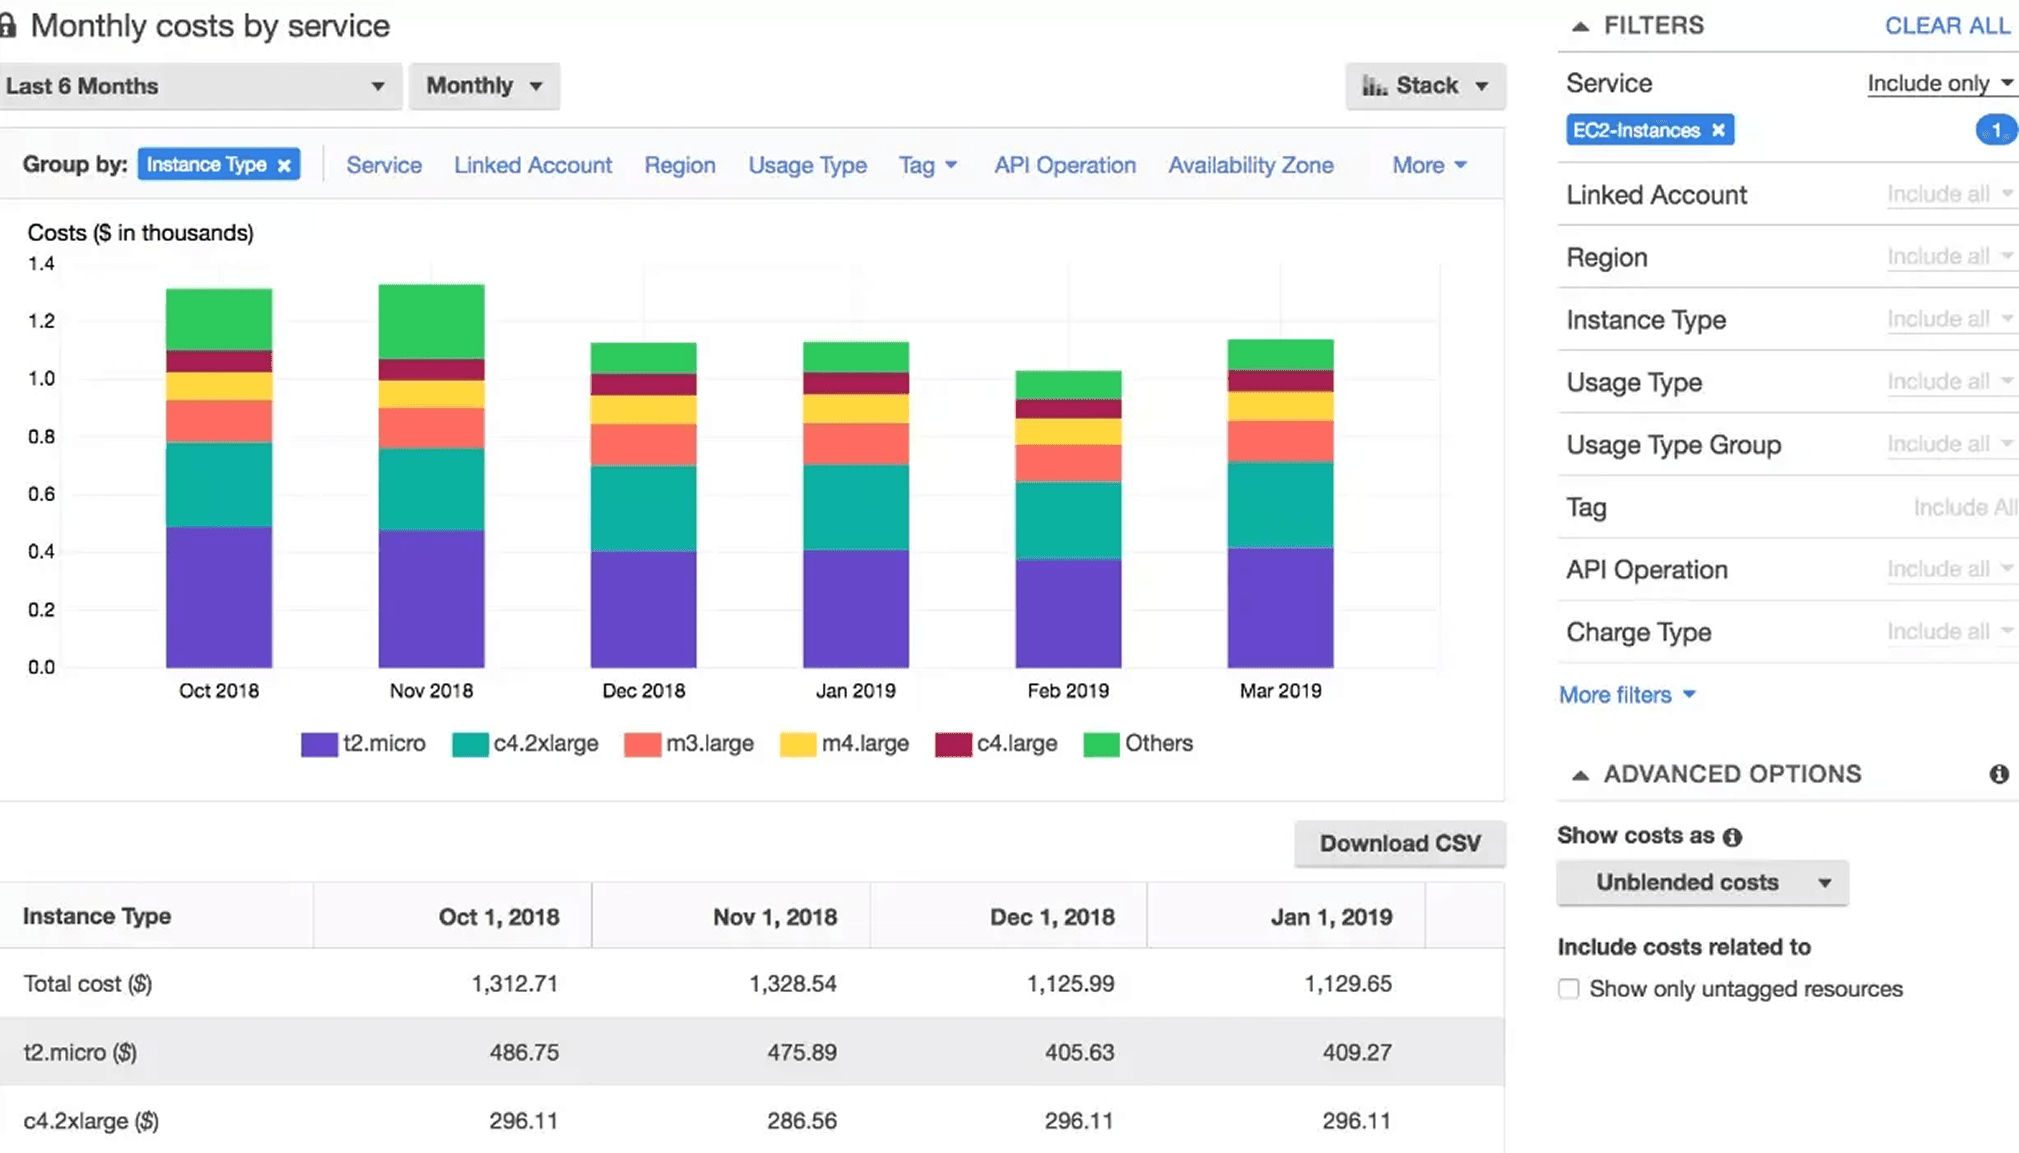
Task: Open the Stack chart style dropdown
Action: pyautogui.click(x=1425, y=86)
